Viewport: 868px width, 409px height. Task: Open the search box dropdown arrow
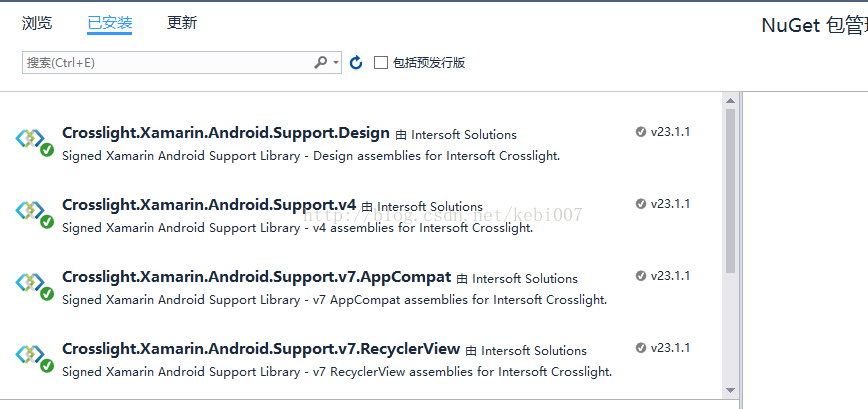point(335,63)
